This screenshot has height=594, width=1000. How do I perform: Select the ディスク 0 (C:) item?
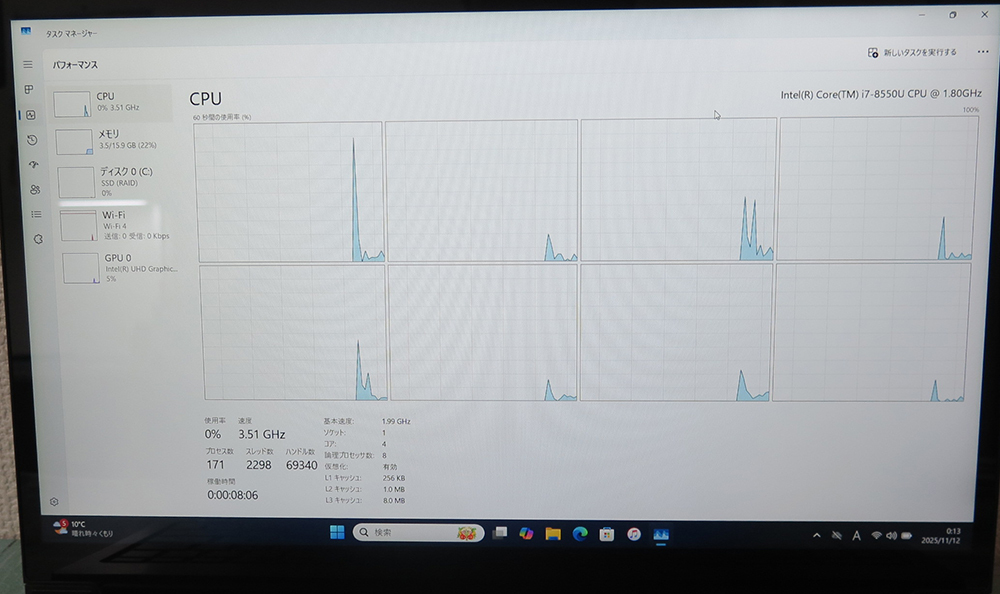point(116,182)
